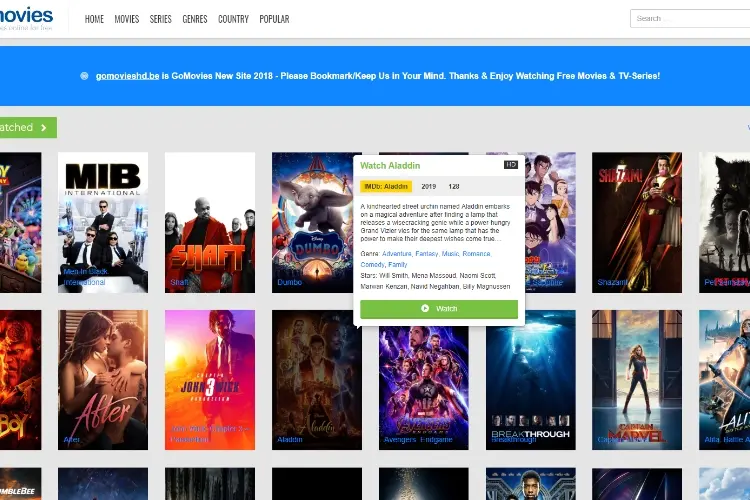
Task: Open John Wick Chapter 3 poster
Action: [x=210, y=380]
